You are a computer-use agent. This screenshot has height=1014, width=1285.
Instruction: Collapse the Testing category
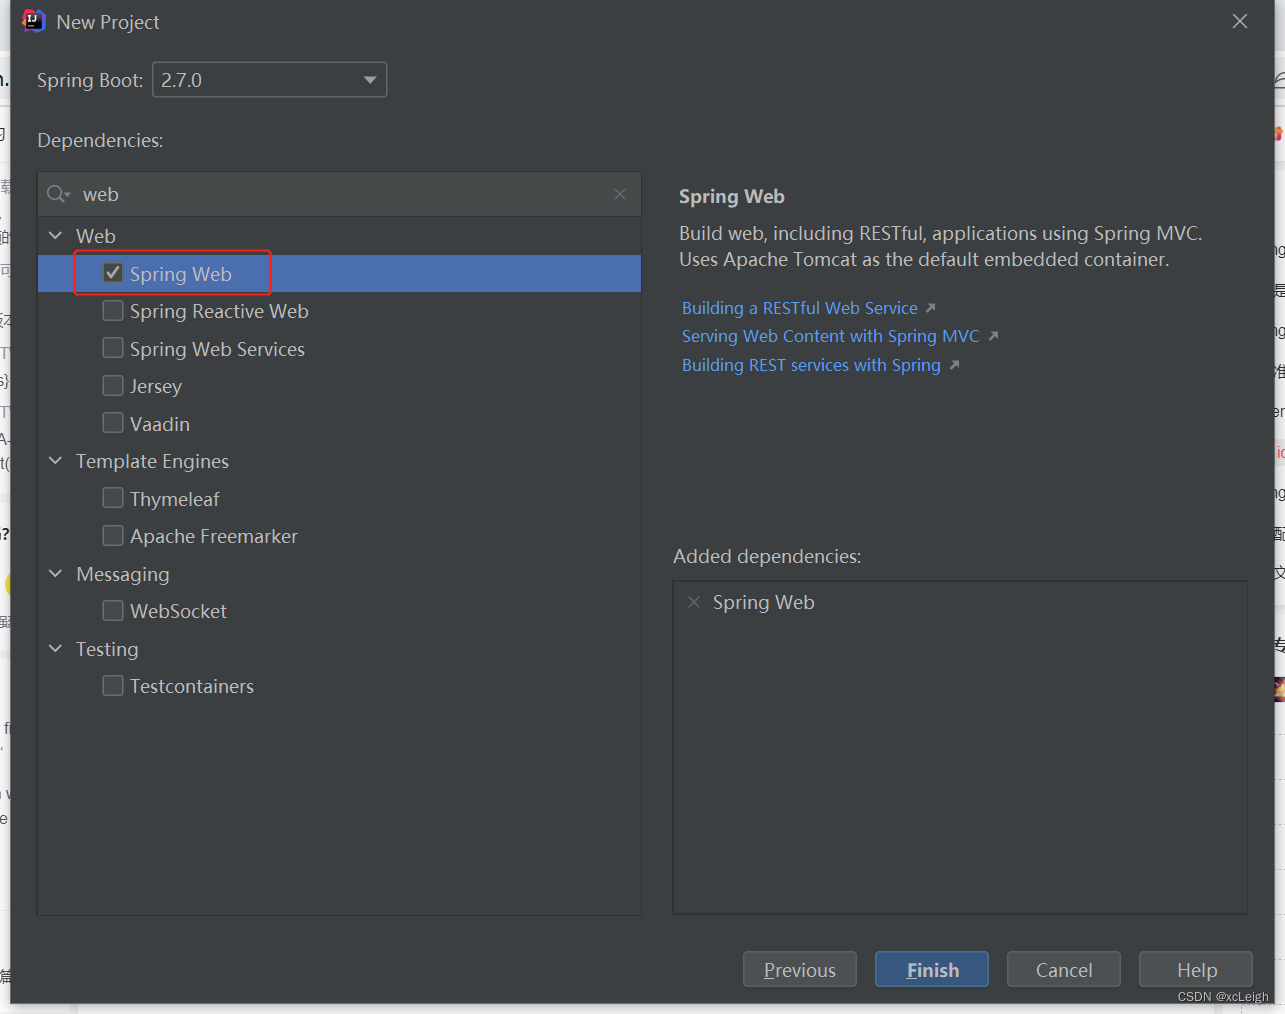tap(56, 649)
